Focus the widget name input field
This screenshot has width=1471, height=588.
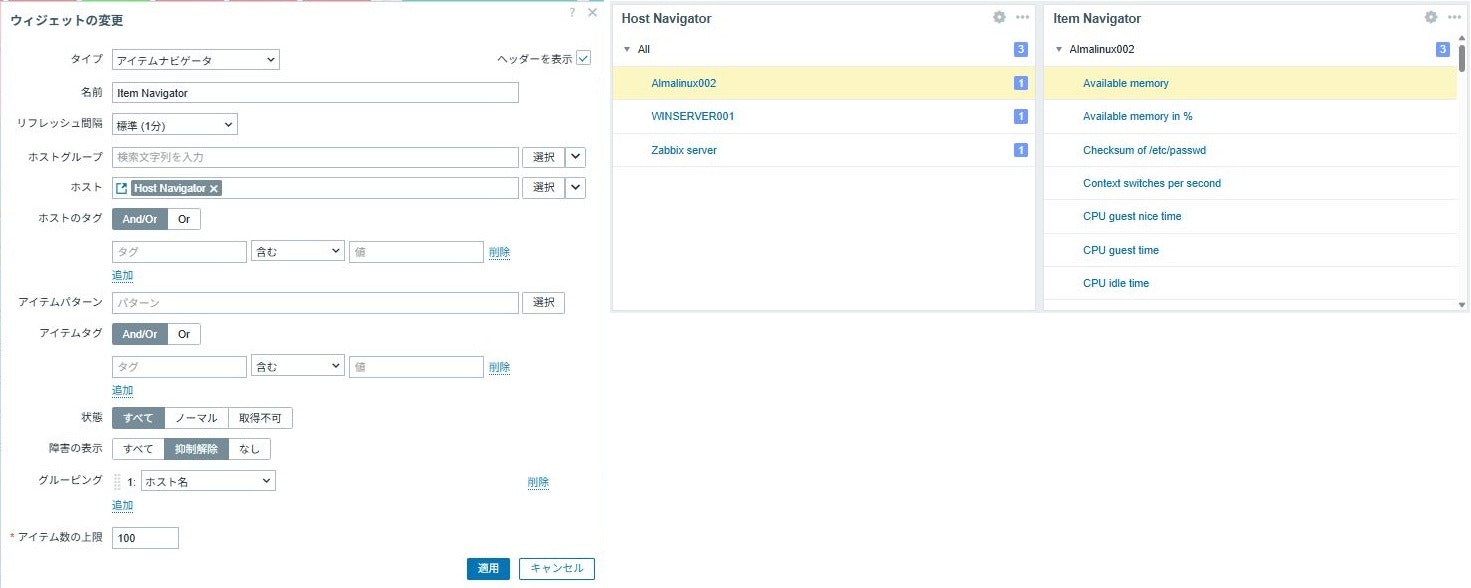[x=315, y=92]
